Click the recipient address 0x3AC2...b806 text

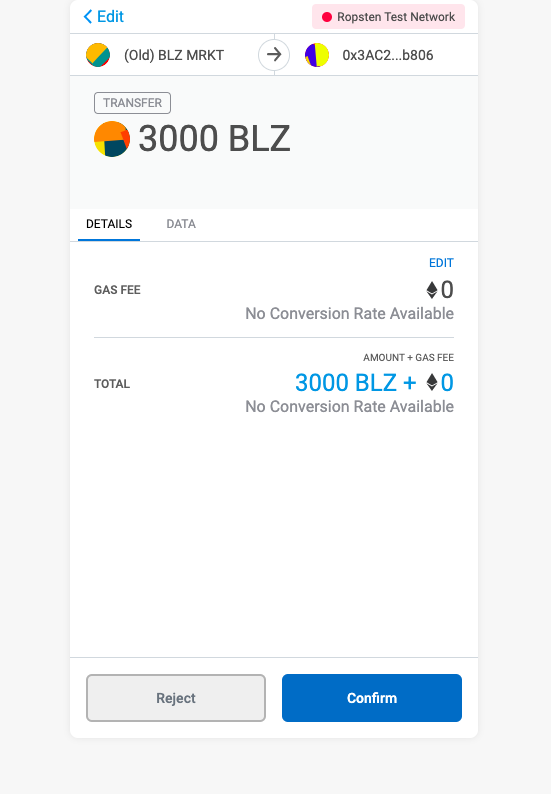click(388, 55)
